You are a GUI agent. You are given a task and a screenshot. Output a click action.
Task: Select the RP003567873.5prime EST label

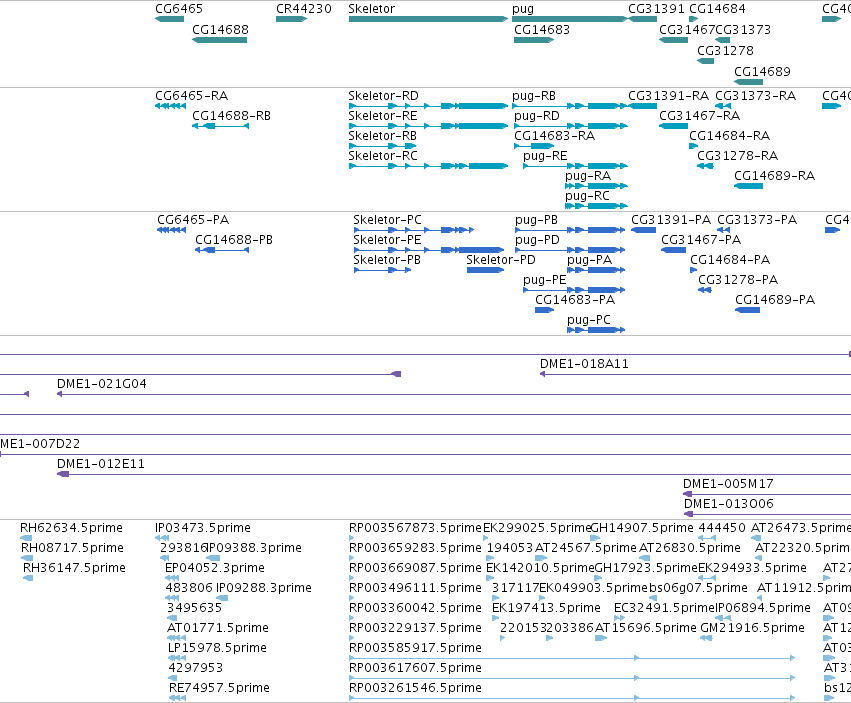click(415, 528)
